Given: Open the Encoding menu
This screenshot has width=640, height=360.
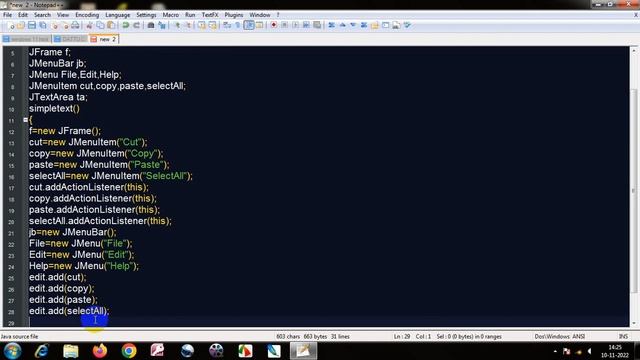Looking at the screenshot, I should (87, 15).
